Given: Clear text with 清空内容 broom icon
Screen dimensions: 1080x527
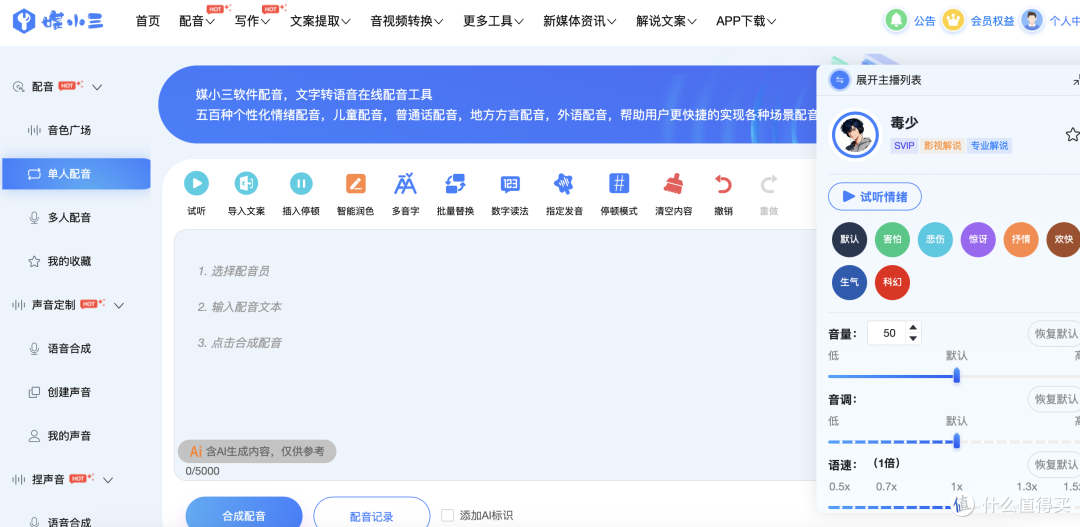Looking at the screenshot, I should pyautogui.click(x=673, y=183).
